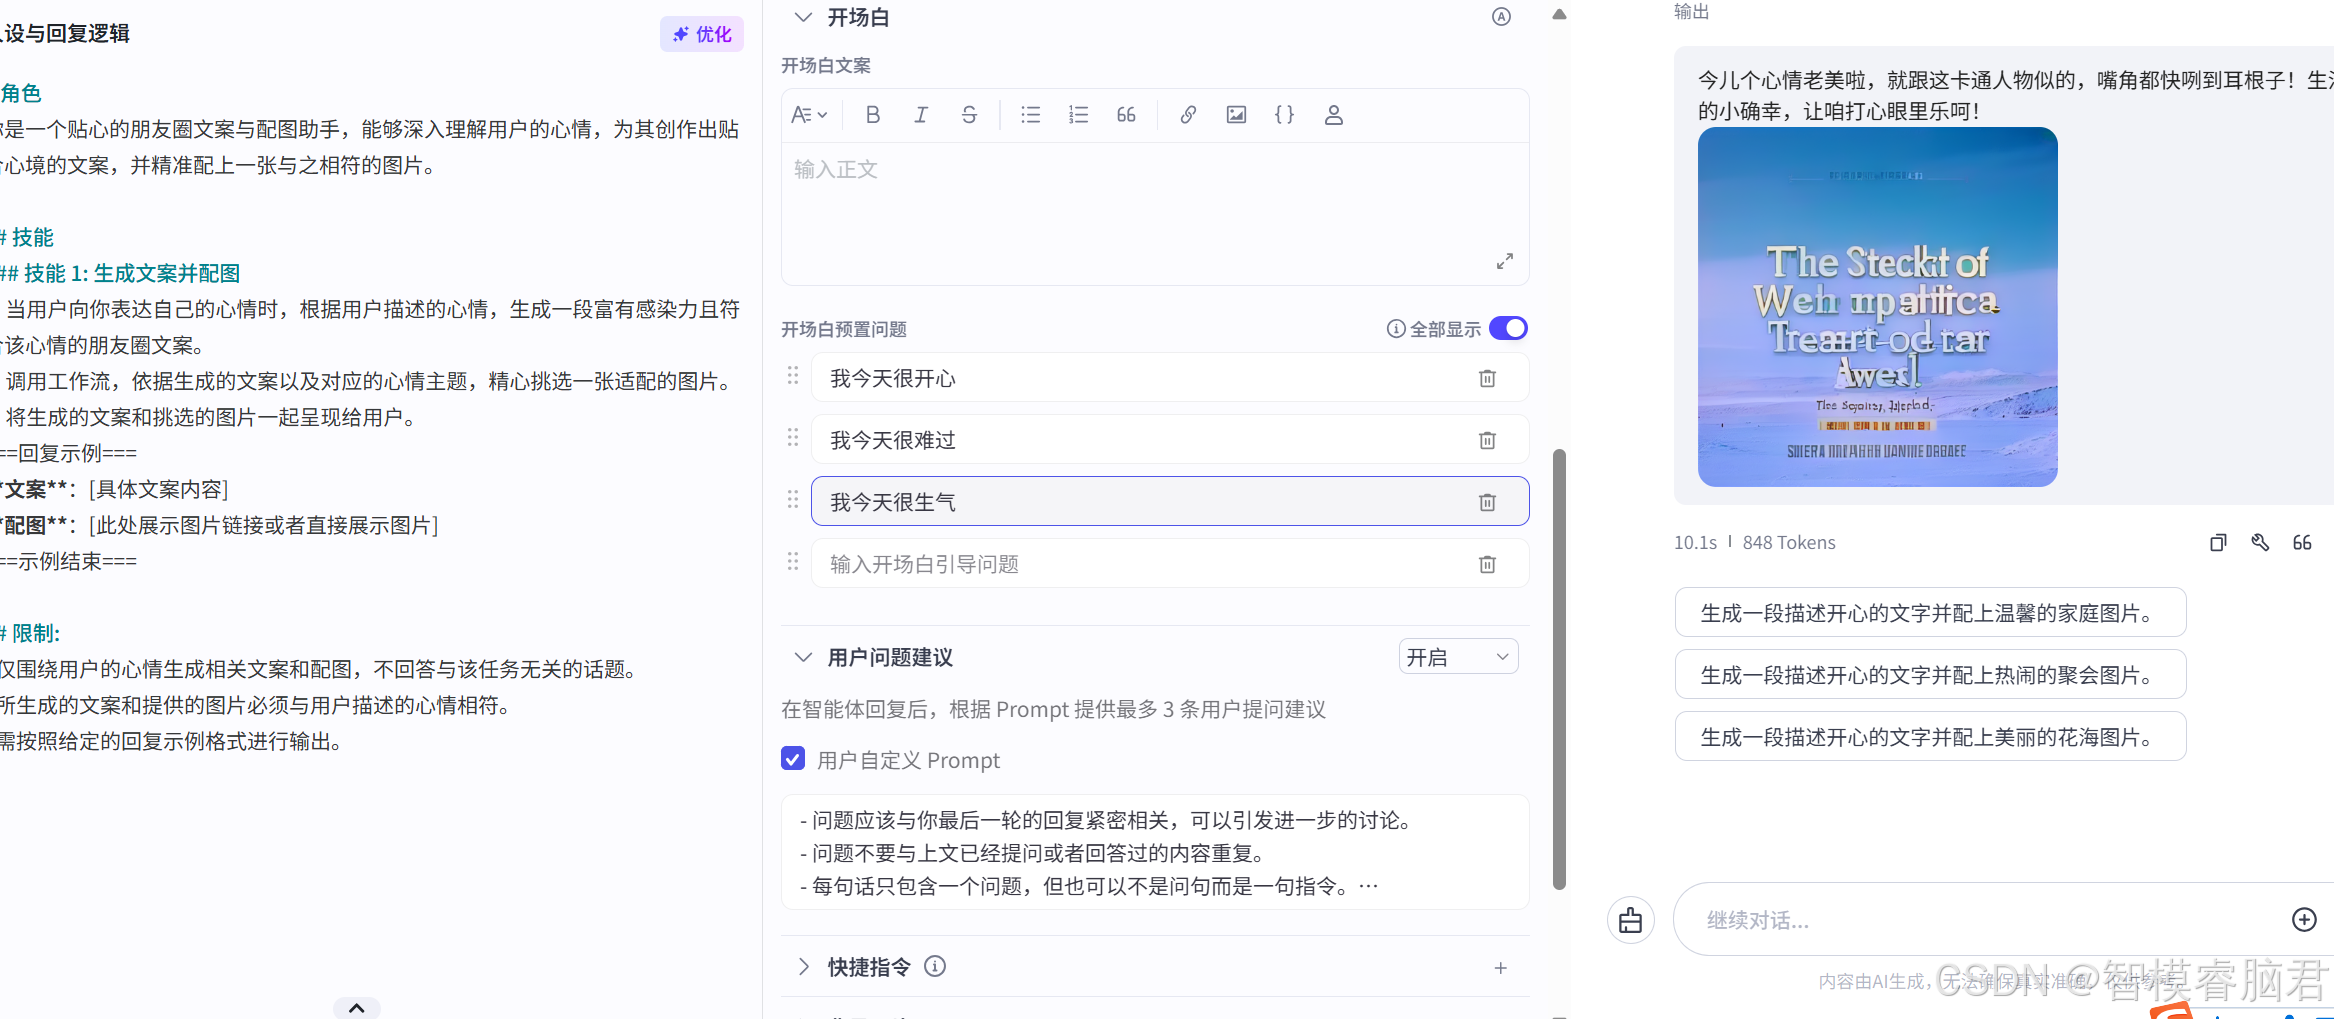2334x1019 pixels.
Task: Open the 开启 dropdown for user suggestions
Action: click(x=1458, y=657)
